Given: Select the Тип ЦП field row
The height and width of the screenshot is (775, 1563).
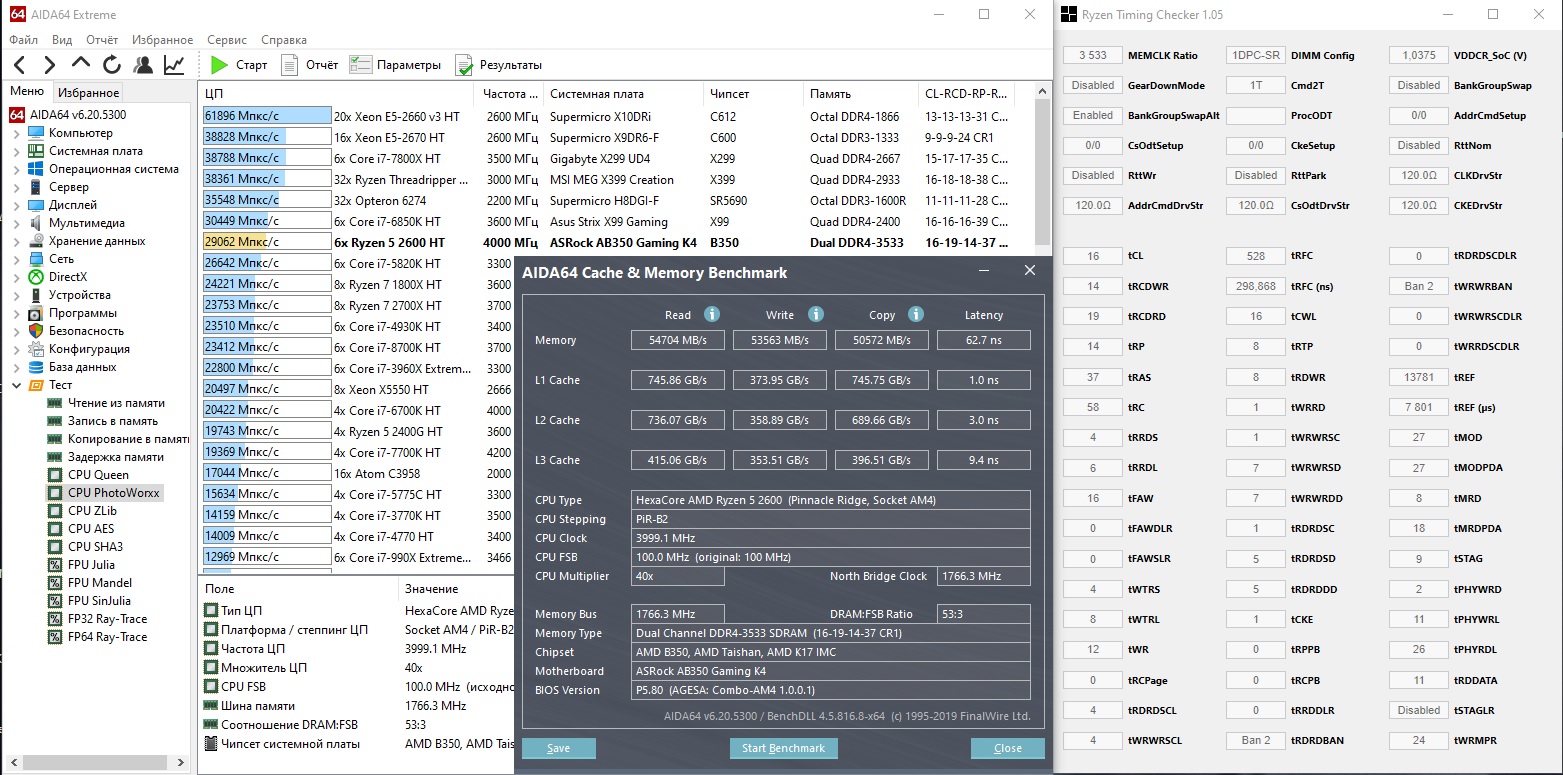Looking at the screenshot, I should pyautogui.click(x=358, y=610).
